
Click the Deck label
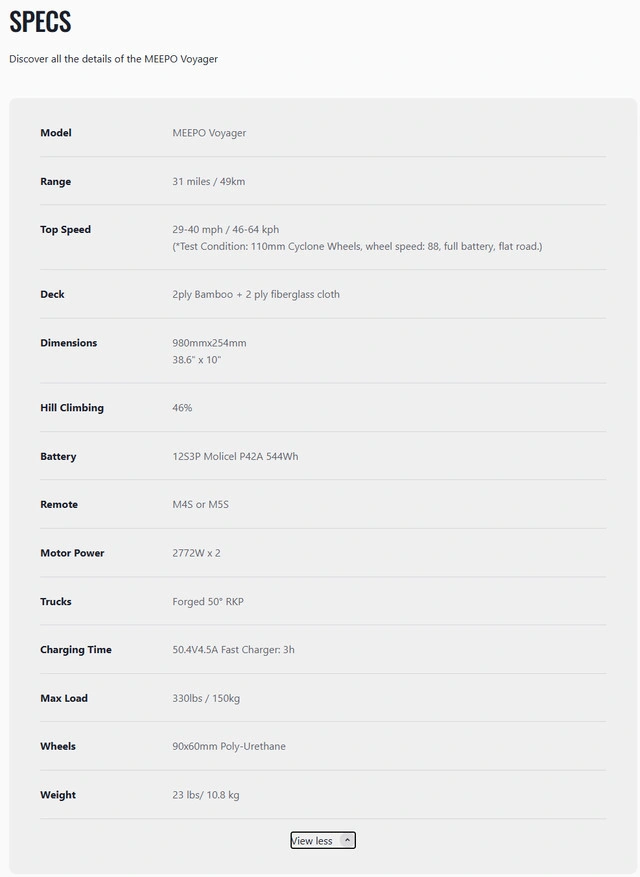click(x=53, y=294)
